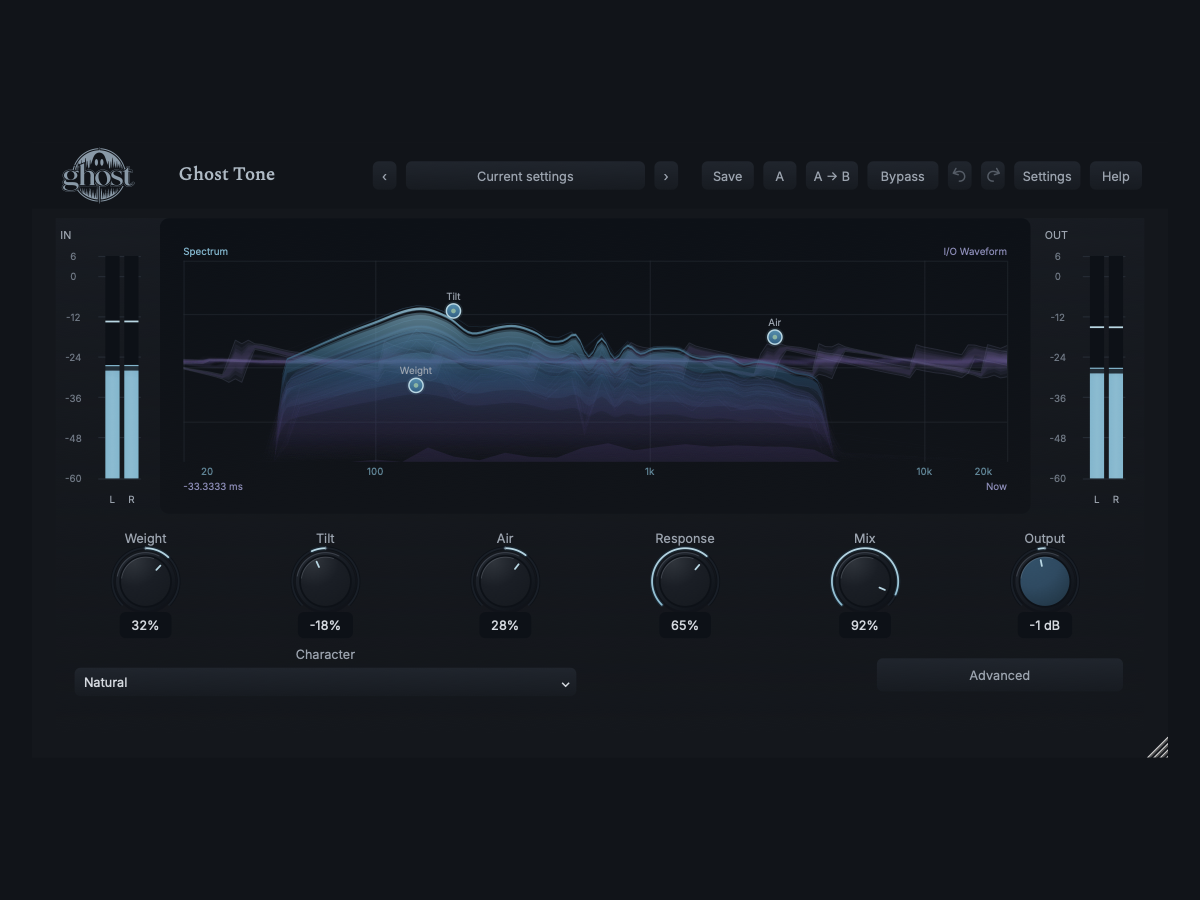Click the Character label text
Screen dimensions: 1200x900
tap(325, 655)
